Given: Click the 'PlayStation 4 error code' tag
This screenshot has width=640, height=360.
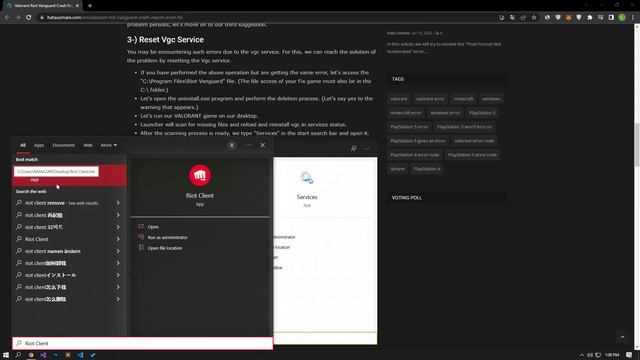Looking at the screenshot, I should [414, 155].
